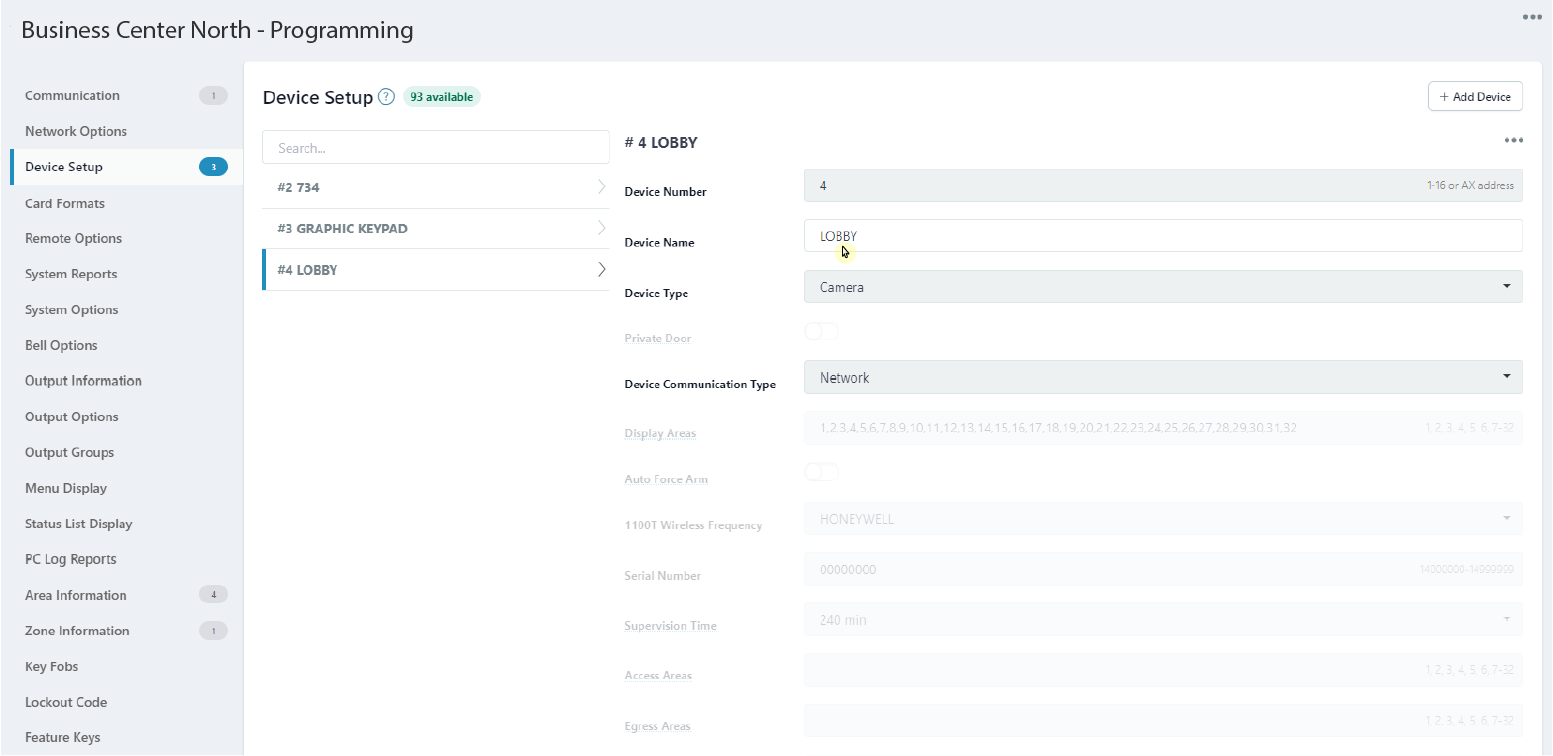Go to Network Options in the sidebar
The image size is (1553, 756).
(x=76, y=131)
